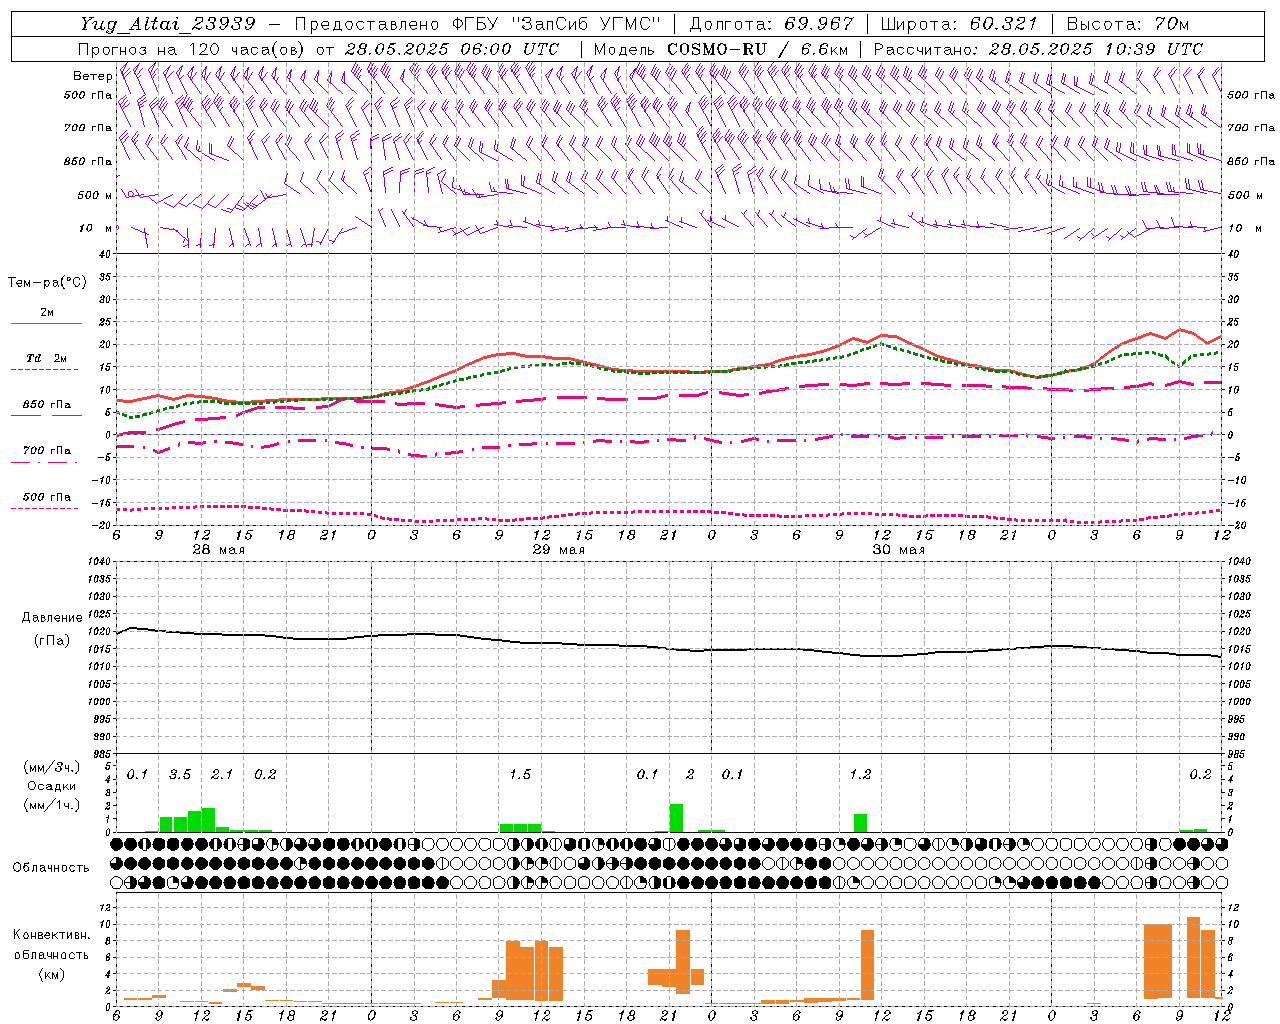
Task: Click the Осадки precipitation label
Action: point(51,786)
